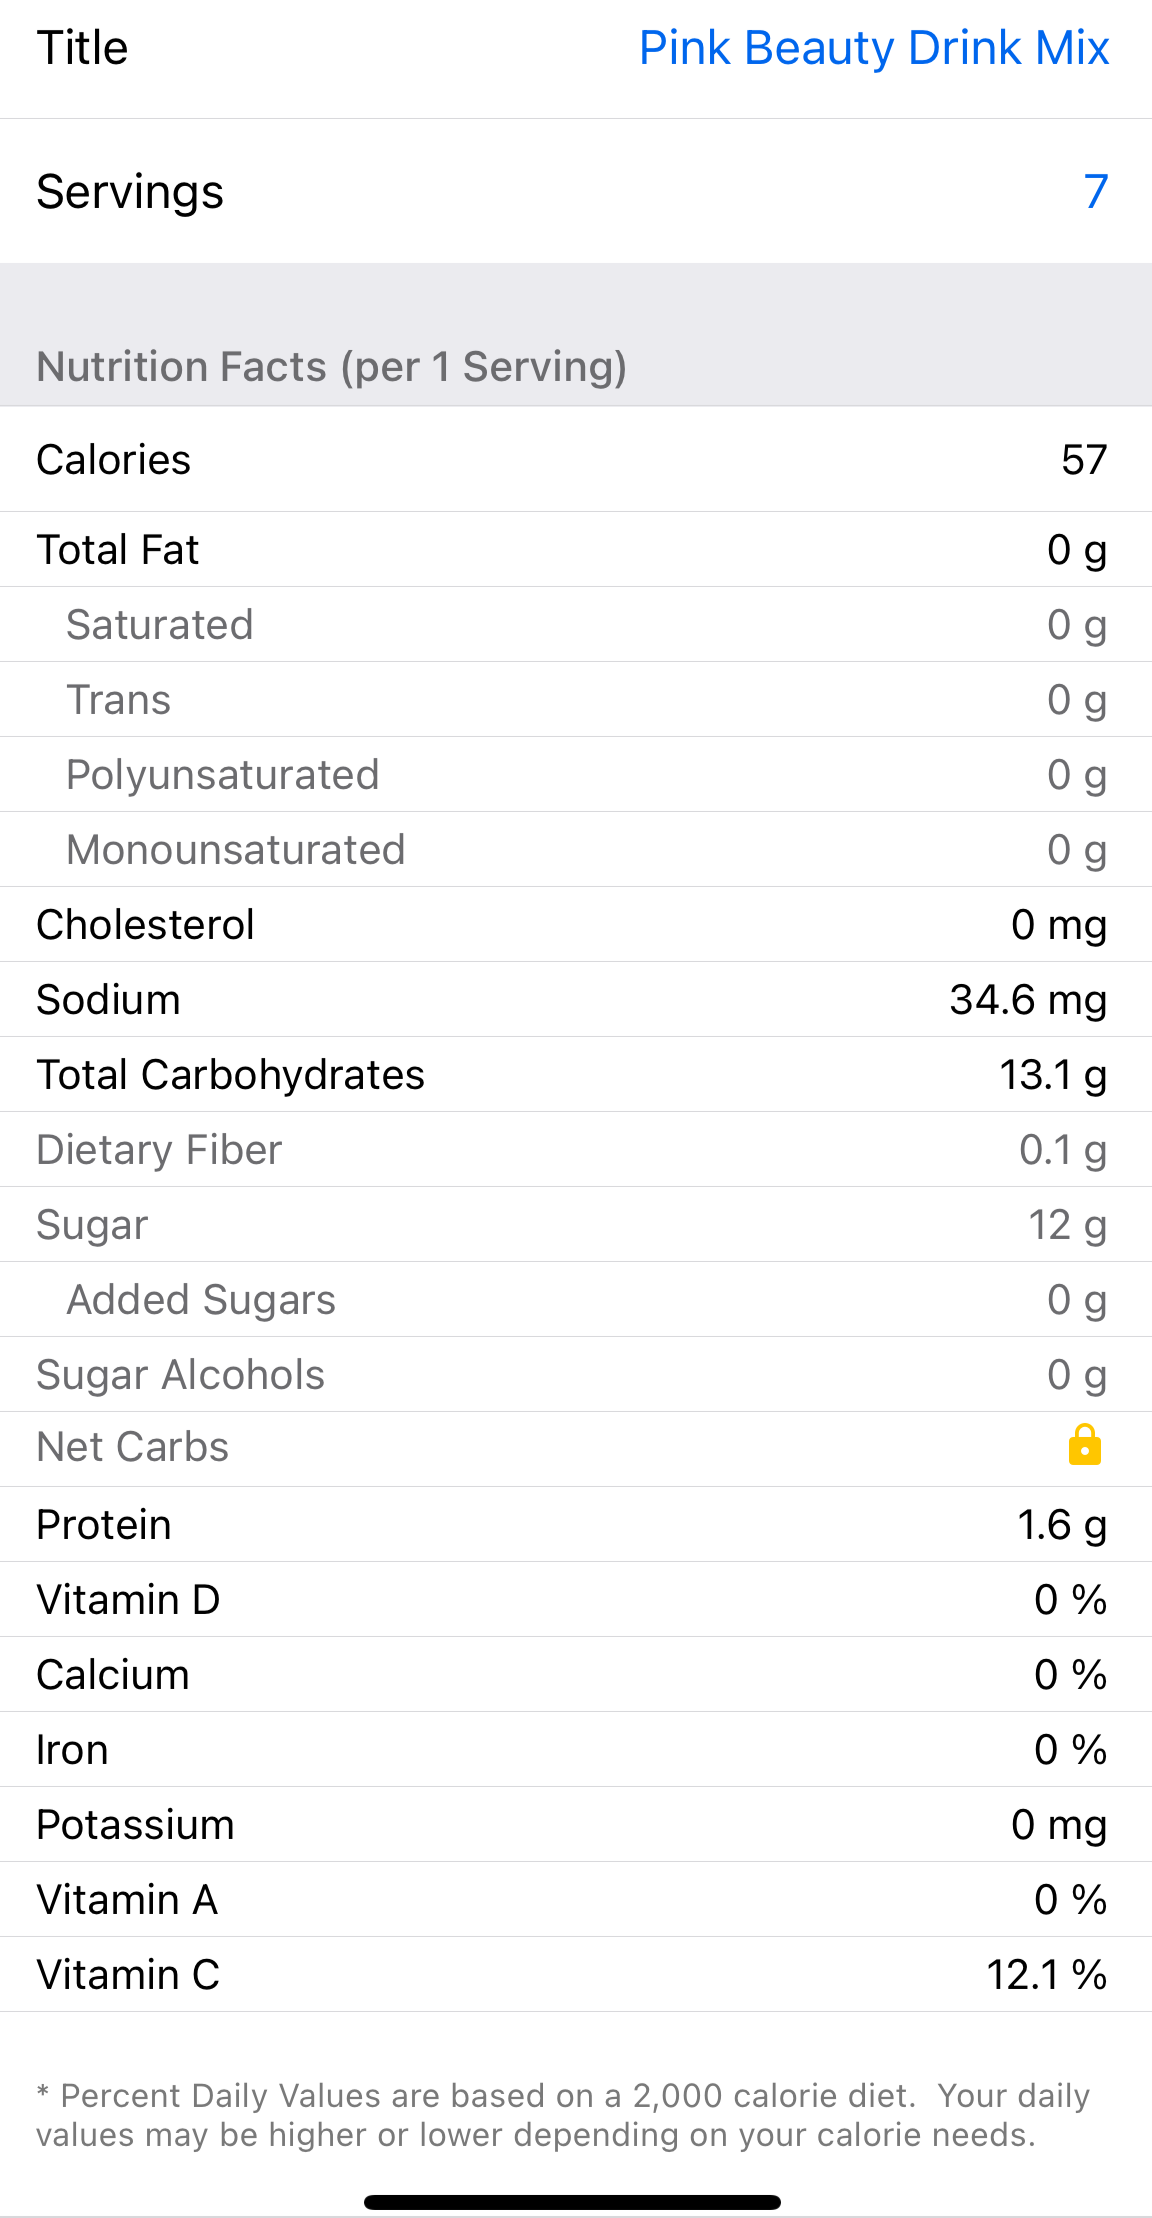Select the Protein 1.6 g value
This screenshot has height=2218, width=1152.
click(1061, 1525)
